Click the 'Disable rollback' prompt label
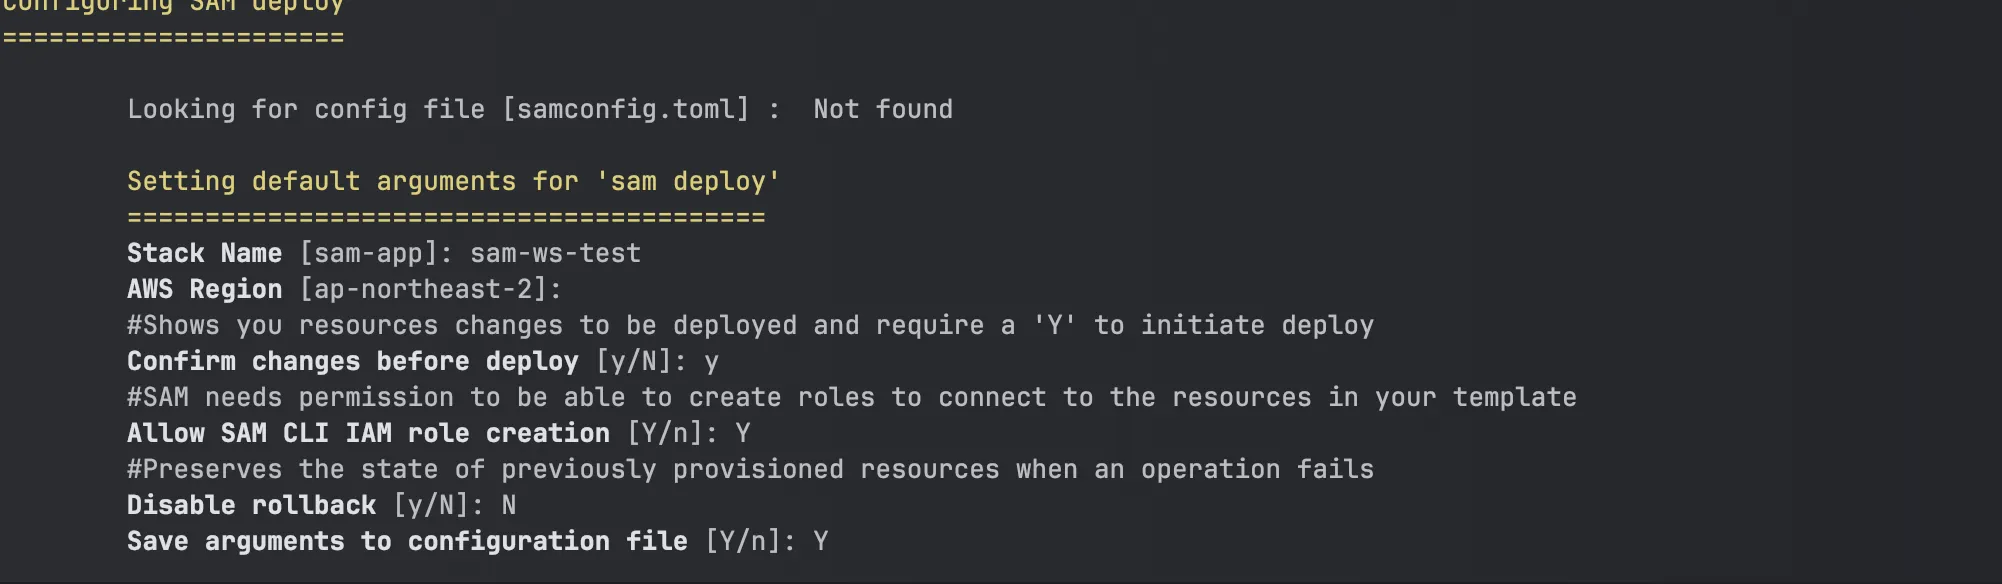The width and height of the screenshot is (2002, 584). [251, 505]
